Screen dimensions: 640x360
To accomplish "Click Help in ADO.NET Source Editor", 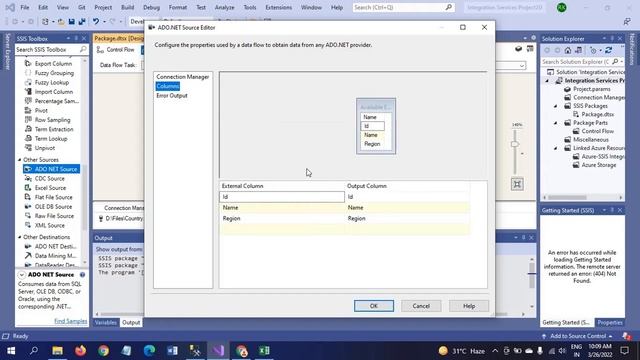I will [469, 306].
